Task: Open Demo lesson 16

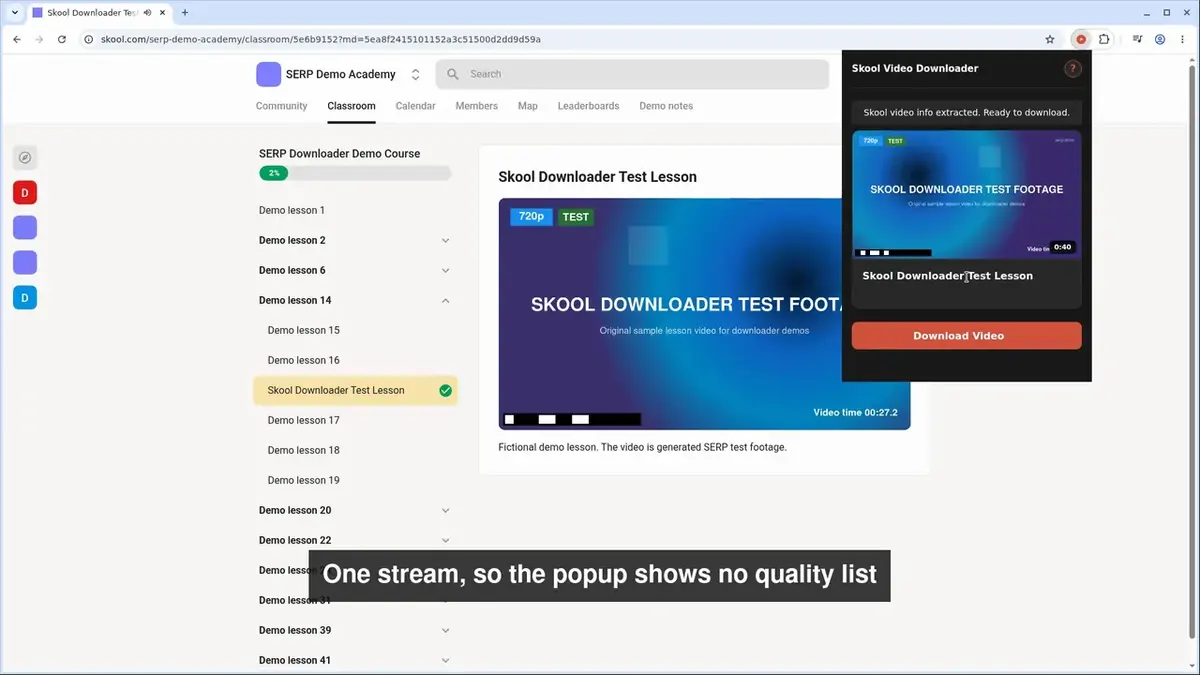Action: click(304, 360)
